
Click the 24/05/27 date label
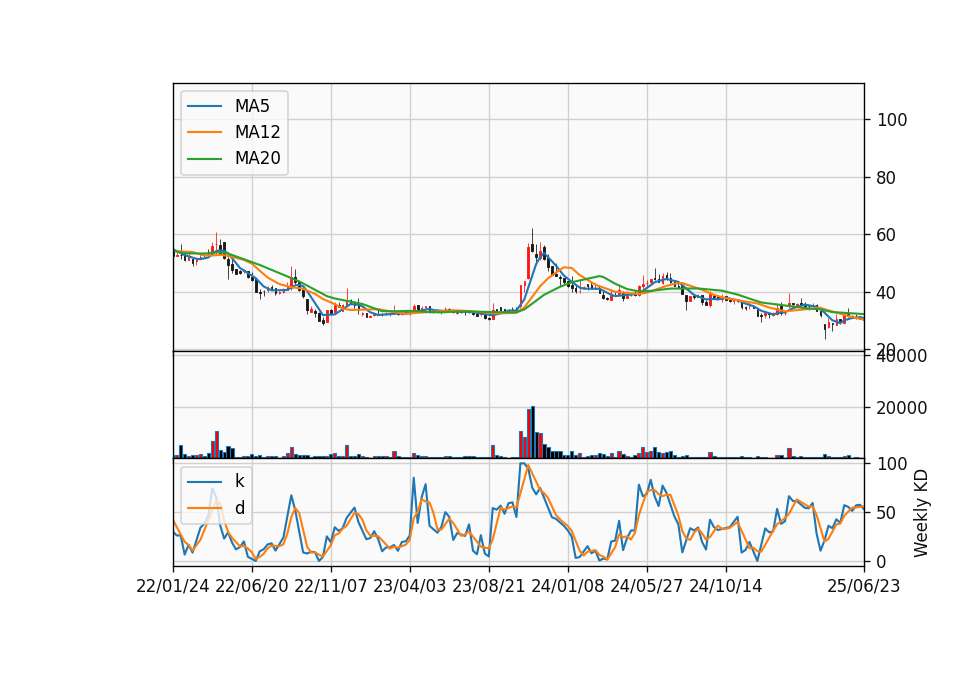tap(647, 586)
